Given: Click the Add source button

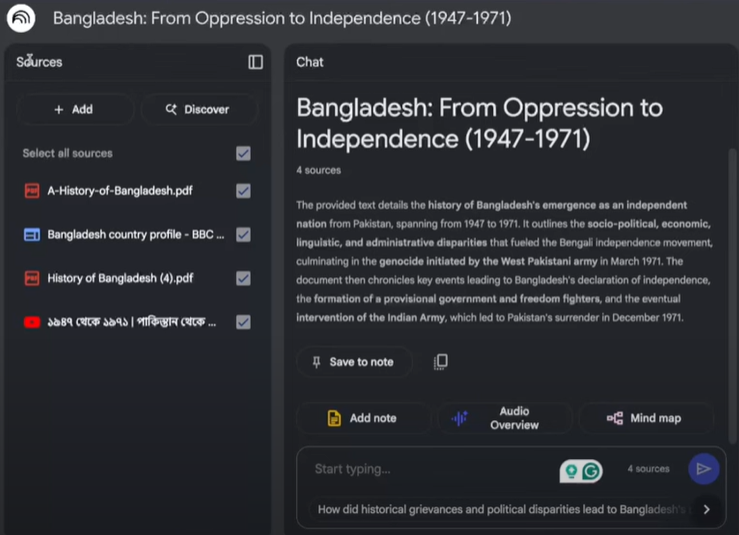Looking at the screenshot, I should (75, 109).
